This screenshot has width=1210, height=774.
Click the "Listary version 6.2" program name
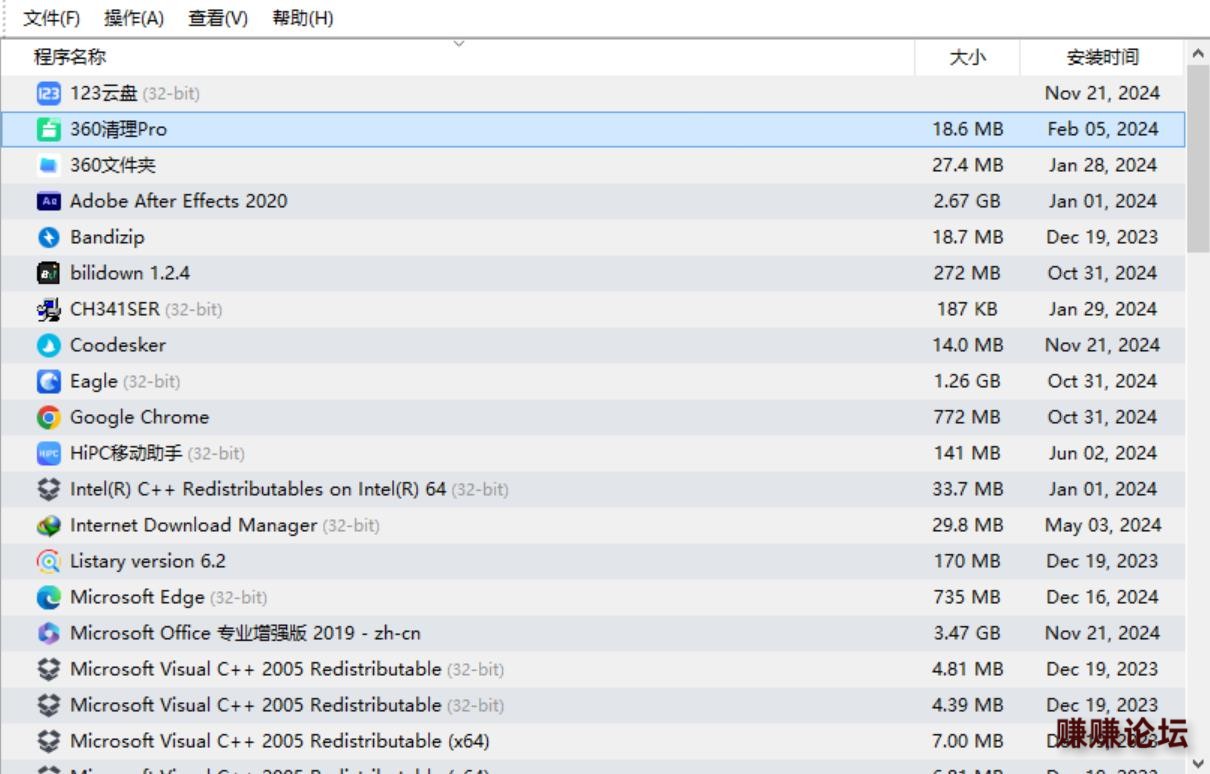tap(148, 561)
